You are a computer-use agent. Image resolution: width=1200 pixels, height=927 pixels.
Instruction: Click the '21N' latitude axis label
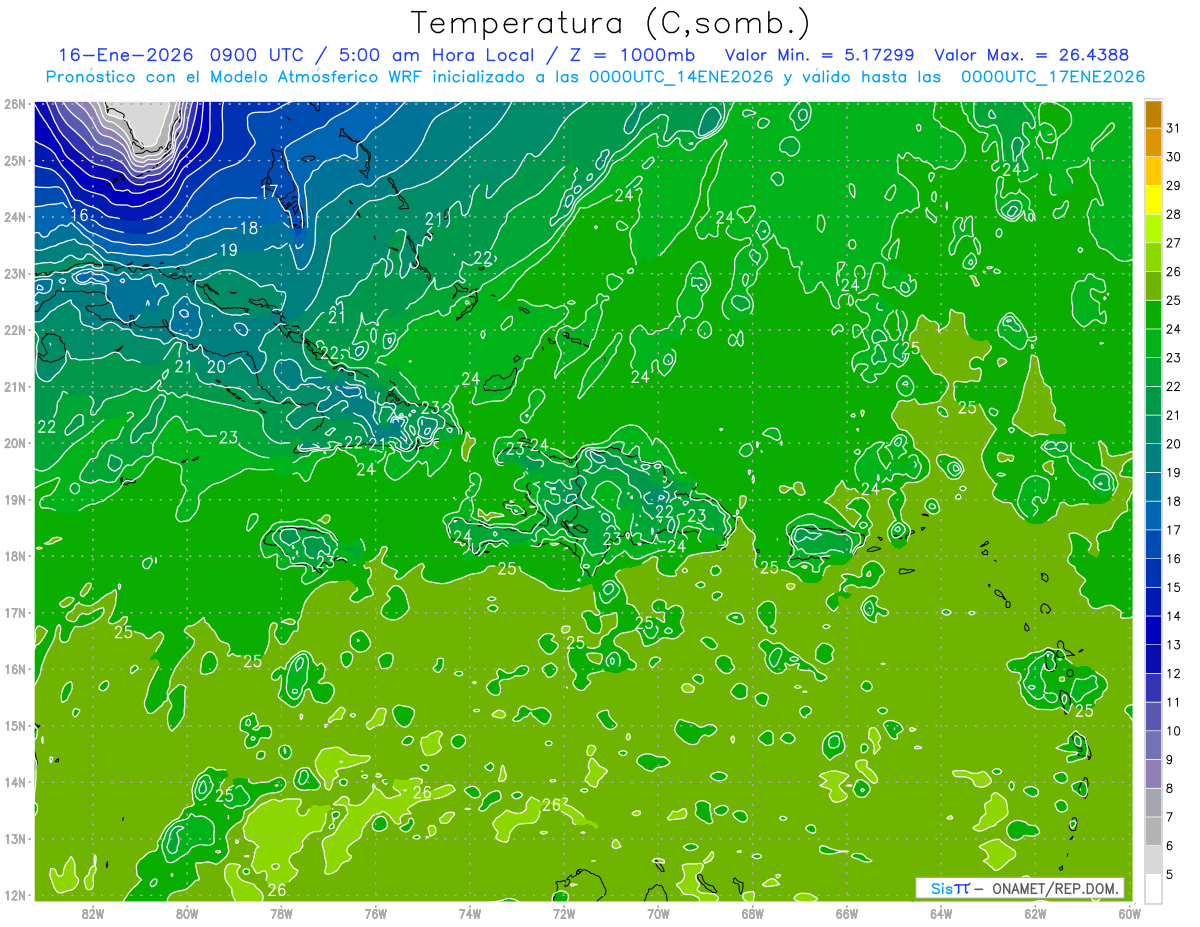point(15,386)
